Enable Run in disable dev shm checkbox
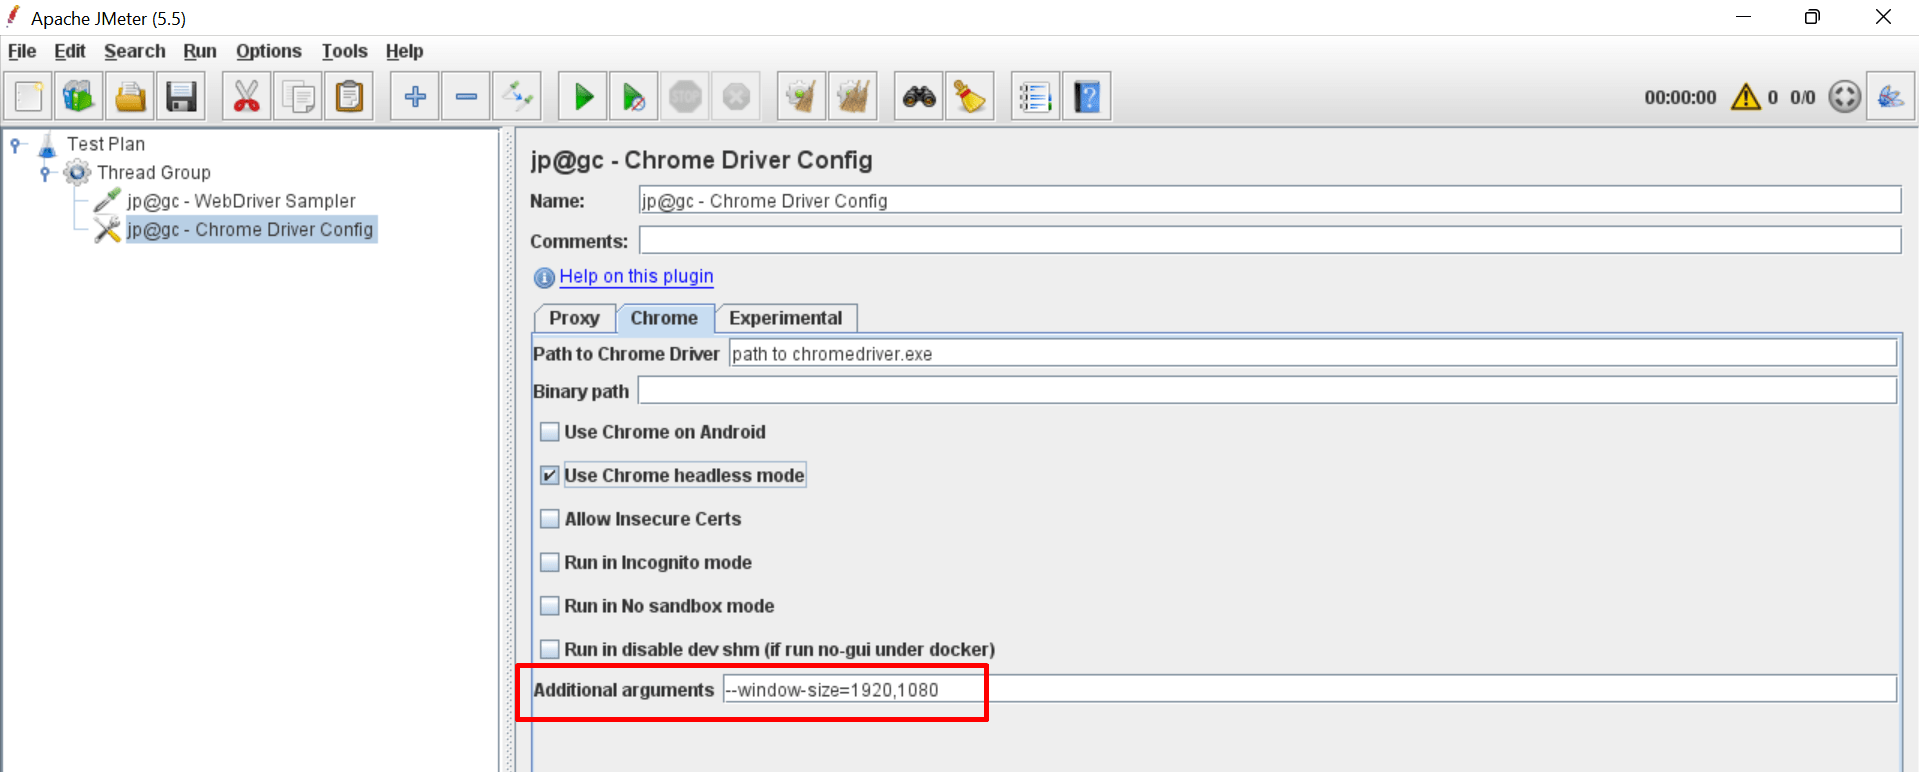This screenshot has width=1919, height=772. pyautogui.click(x=549, y=649)
